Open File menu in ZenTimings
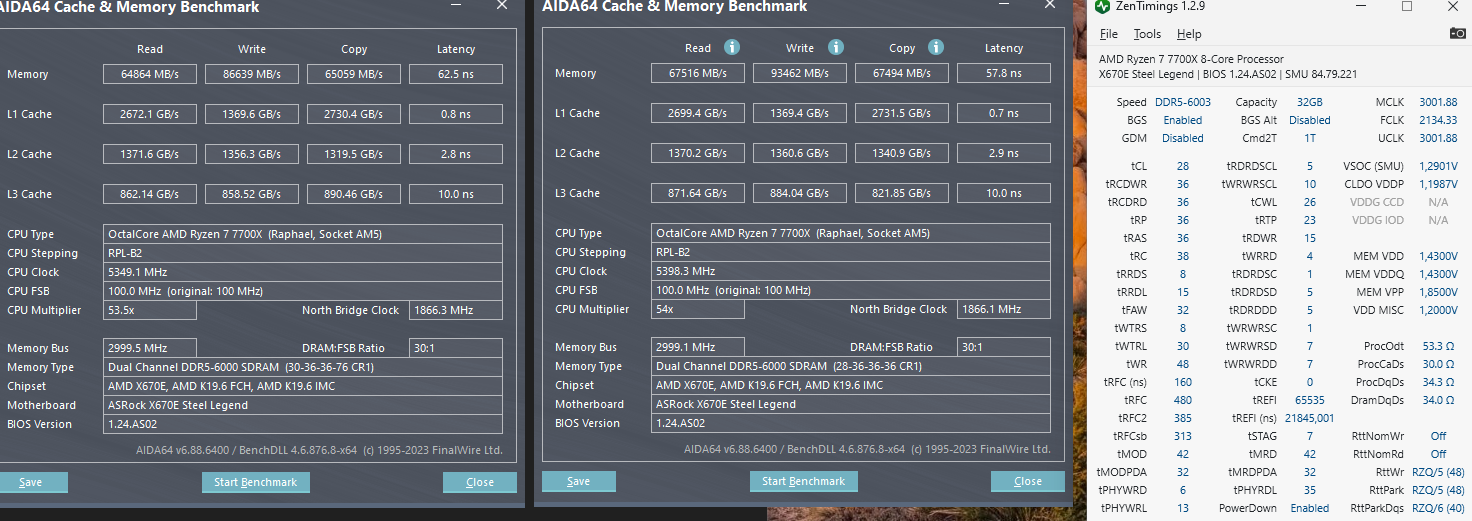Screen dimensions: 1472x521 click(1108, 34)
